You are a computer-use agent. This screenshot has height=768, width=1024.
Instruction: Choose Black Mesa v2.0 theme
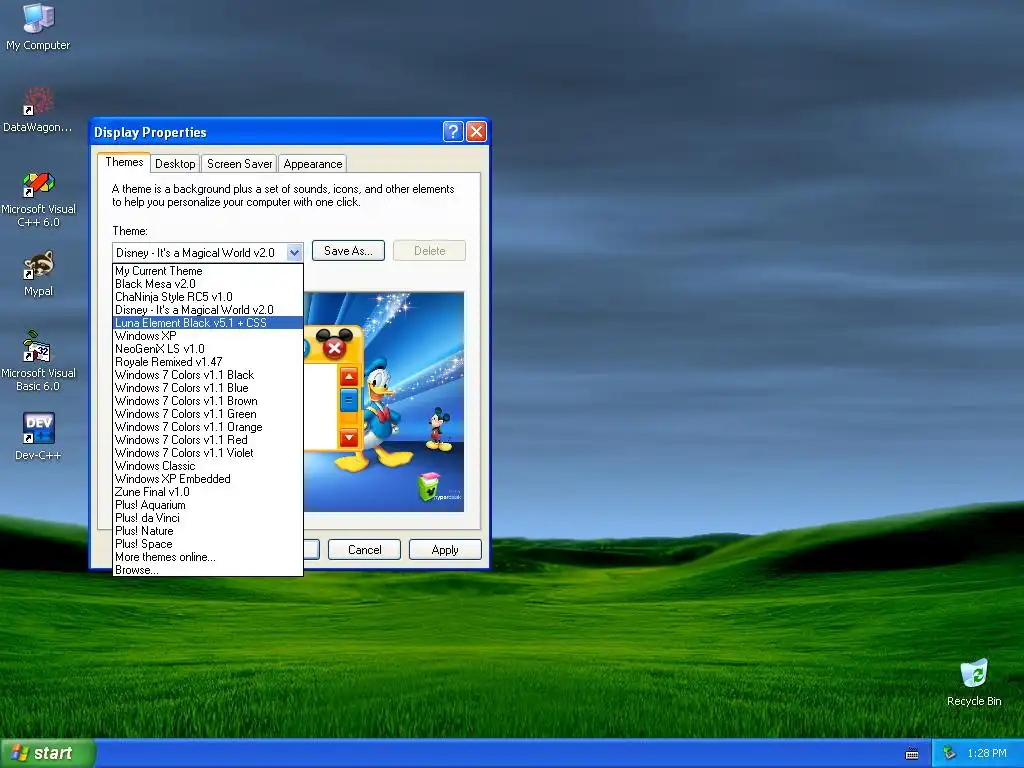tap(208, 283)
